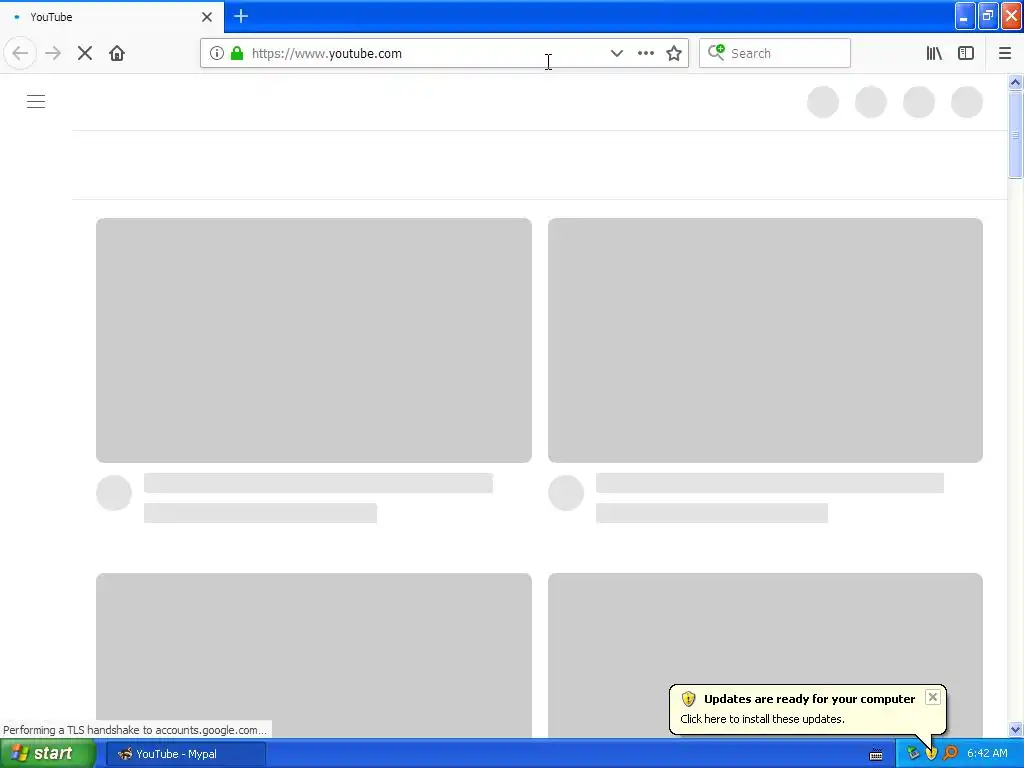Open the YouTube guide hamburger menu
Screen dimensions: 1024x768
click(36, 101)
